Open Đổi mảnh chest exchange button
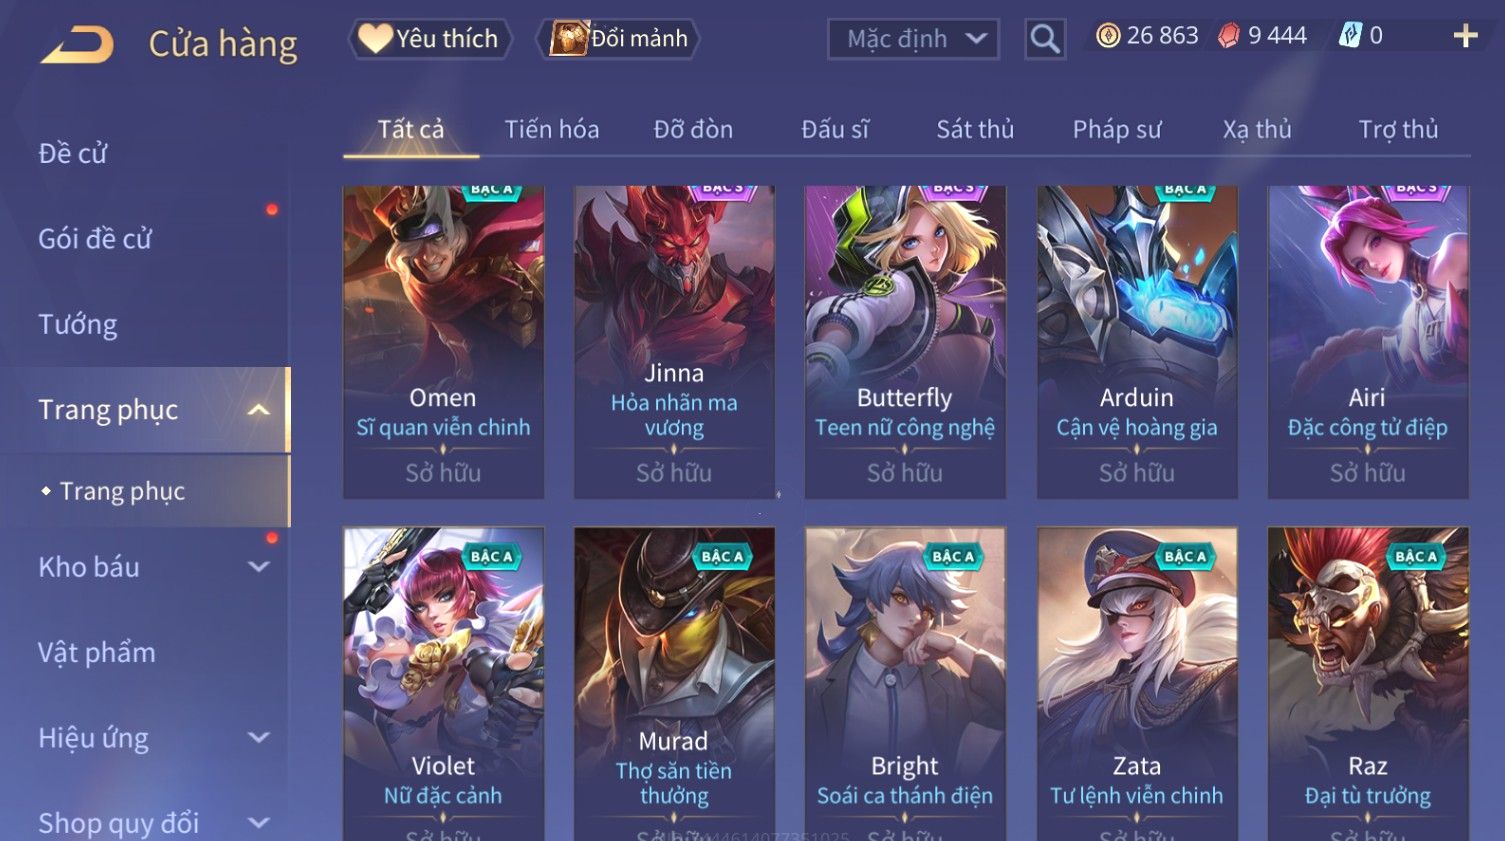The image size is (1505, 841). [618, 39]
